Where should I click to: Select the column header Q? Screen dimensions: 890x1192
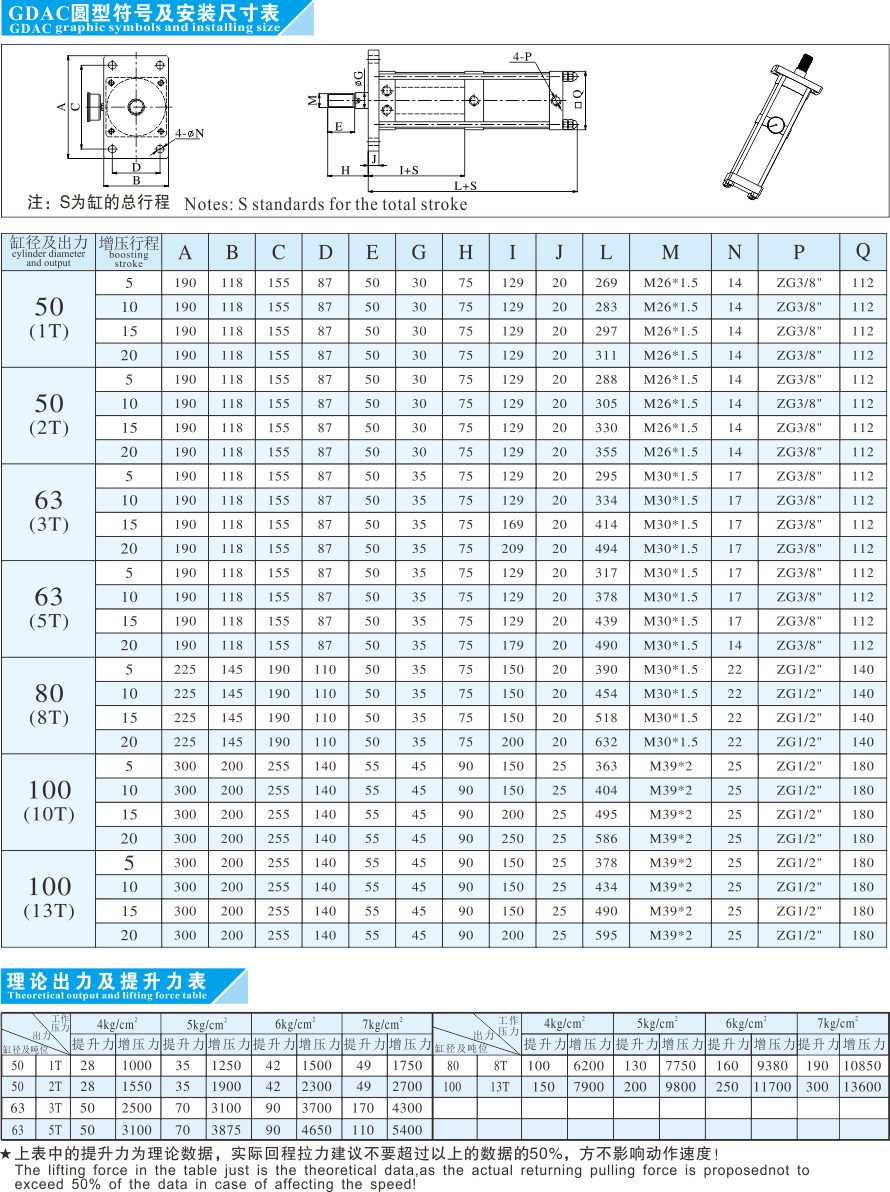pos(862,252)
